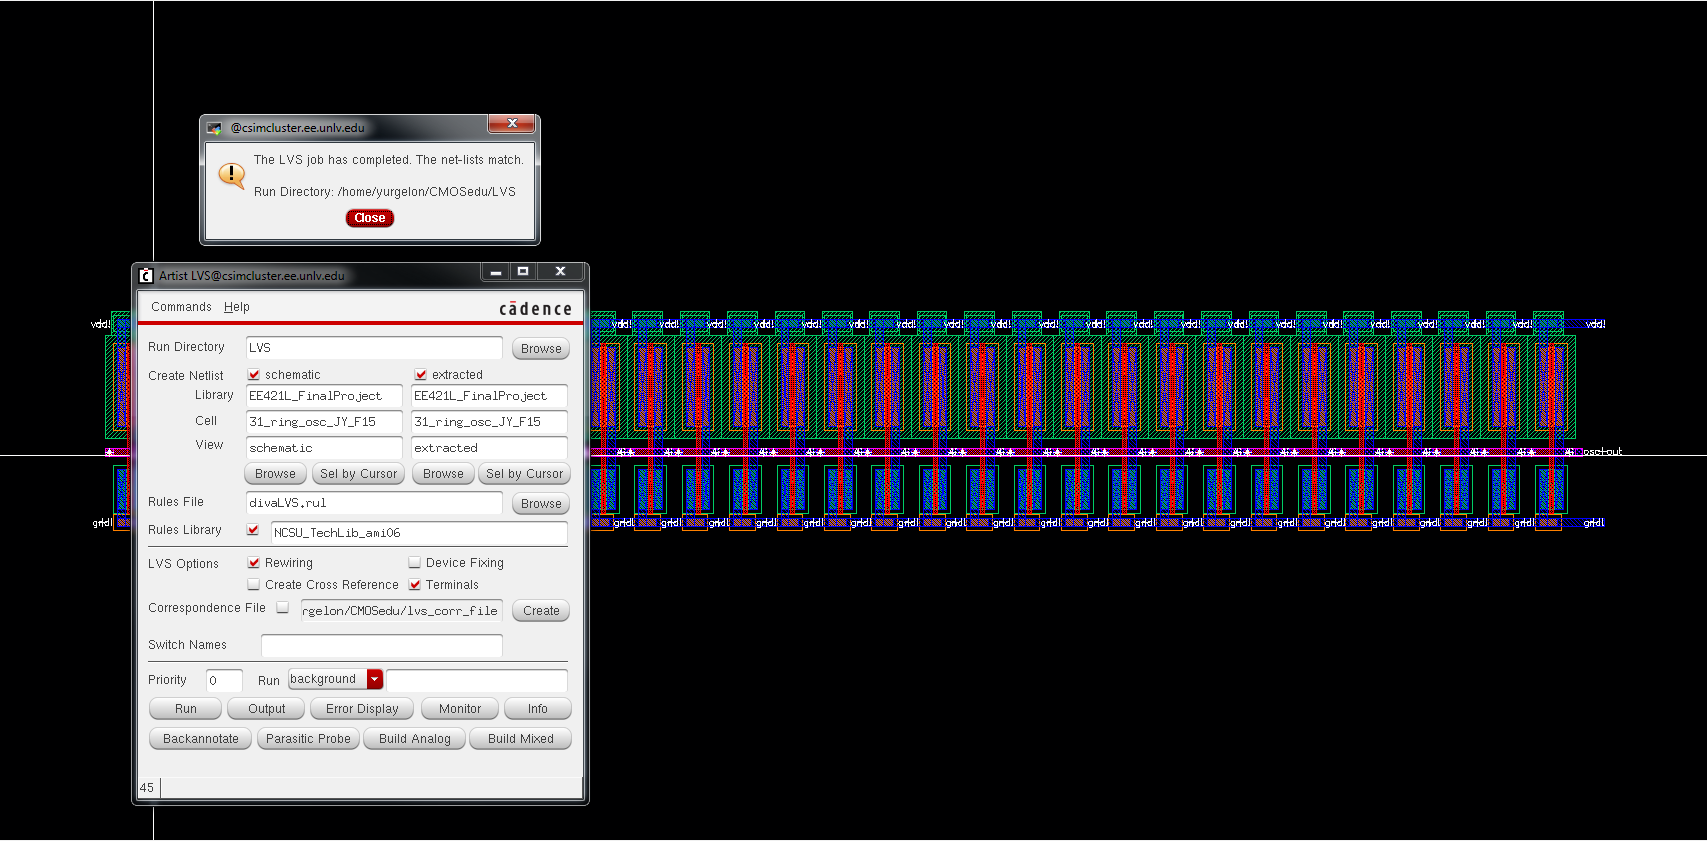Image resolution: width=1707 pixels, height=841 pixels.
Task: Maximize the Artist LVS window
Action: (522, 272)
